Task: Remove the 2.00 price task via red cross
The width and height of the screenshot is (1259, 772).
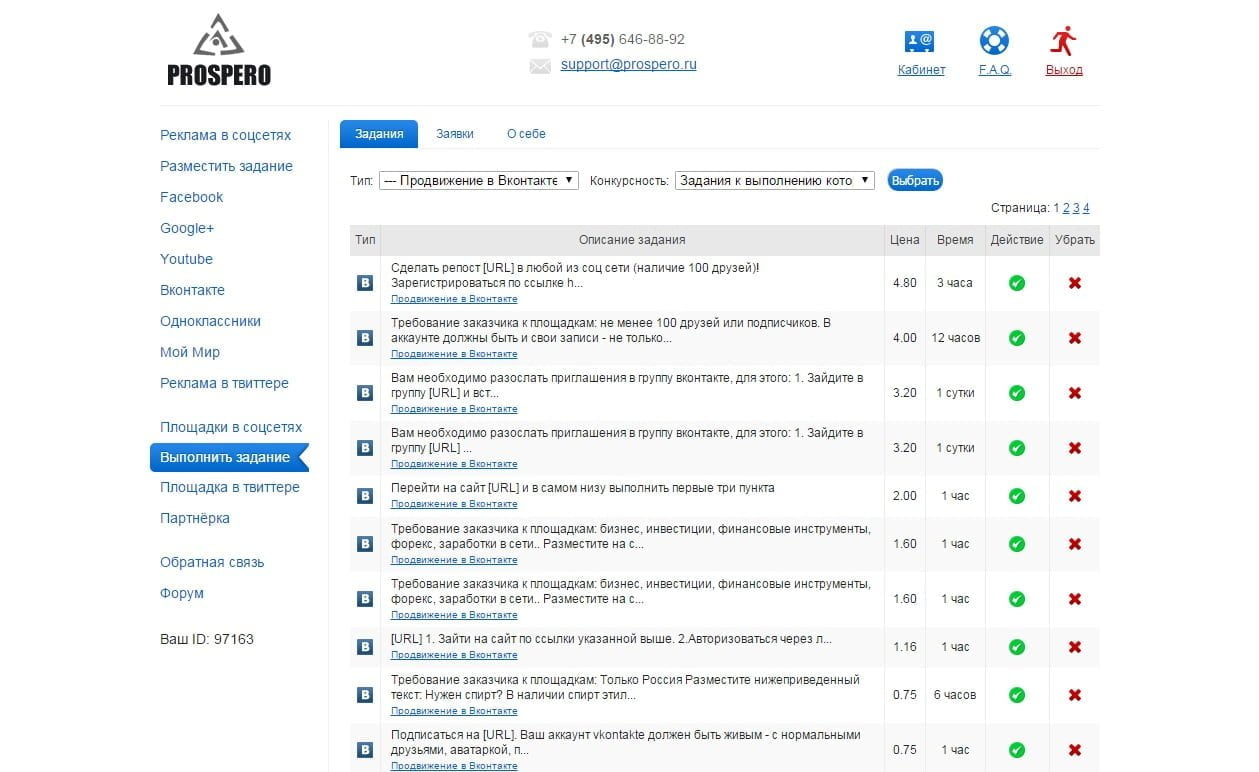Action: (1075, 496)
